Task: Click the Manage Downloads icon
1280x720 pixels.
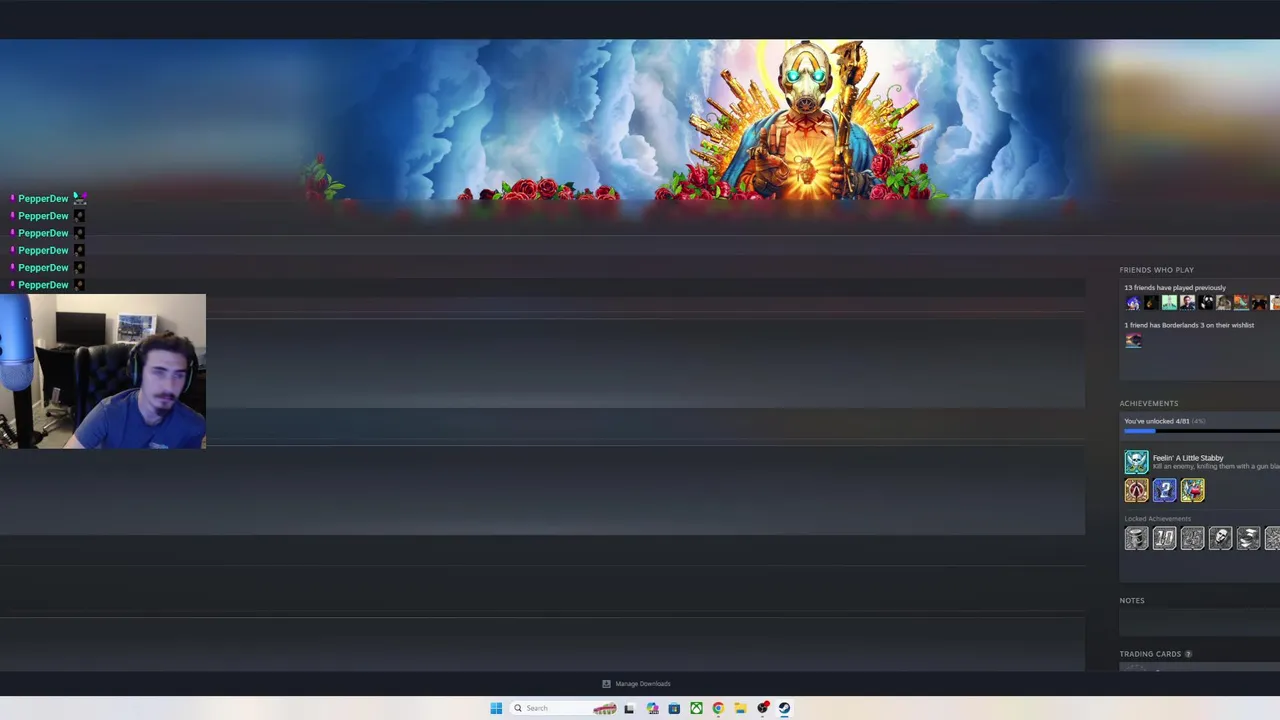Action: tap(606, 684)
